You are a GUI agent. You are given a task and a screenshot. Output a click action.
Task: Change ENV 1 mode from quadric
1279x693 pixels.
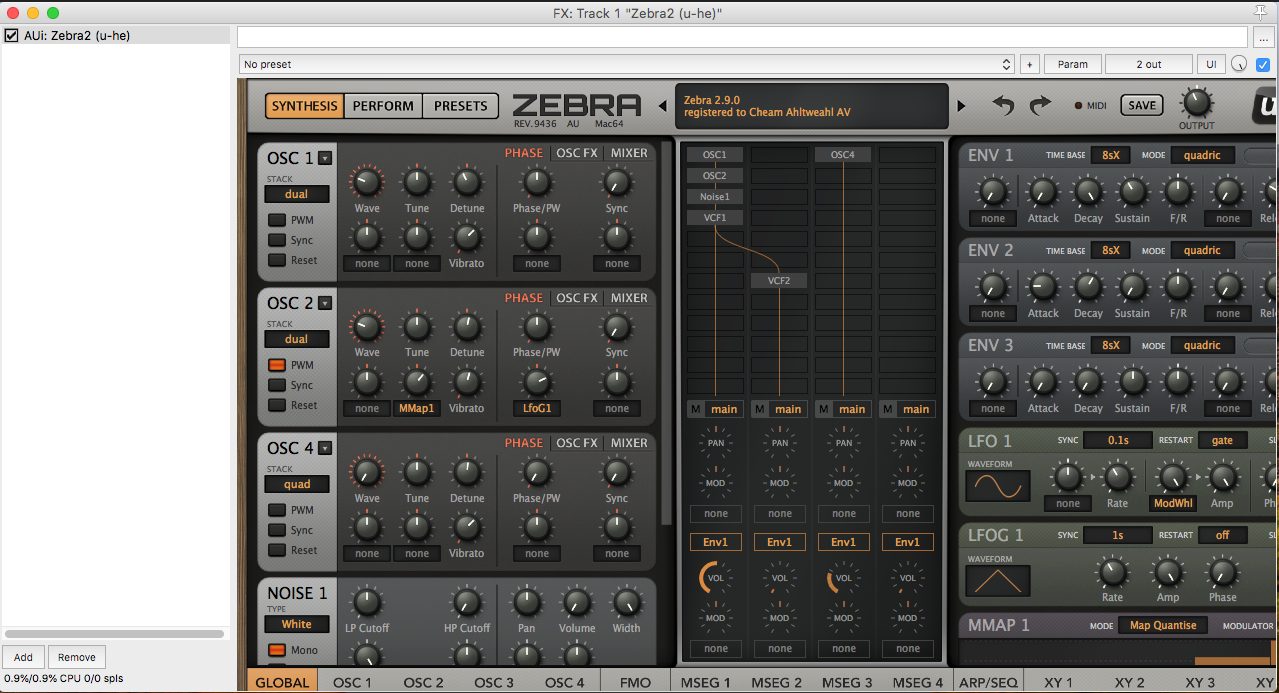pyautogui.click(x=1202, y=154)
